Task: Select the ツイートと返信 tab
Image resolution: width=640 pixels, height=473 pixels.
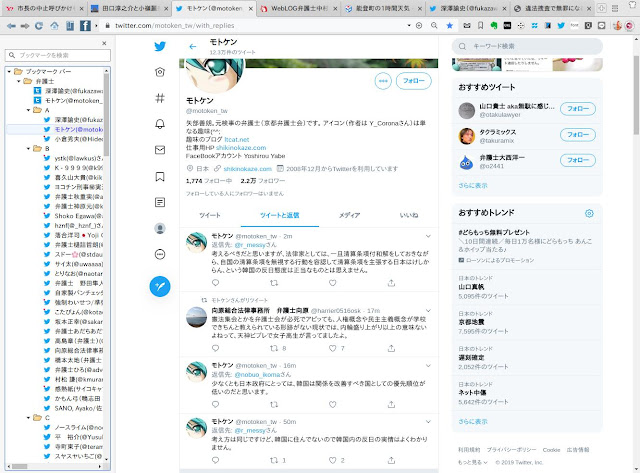Action: pyautogui.click(x=280, y=215)
